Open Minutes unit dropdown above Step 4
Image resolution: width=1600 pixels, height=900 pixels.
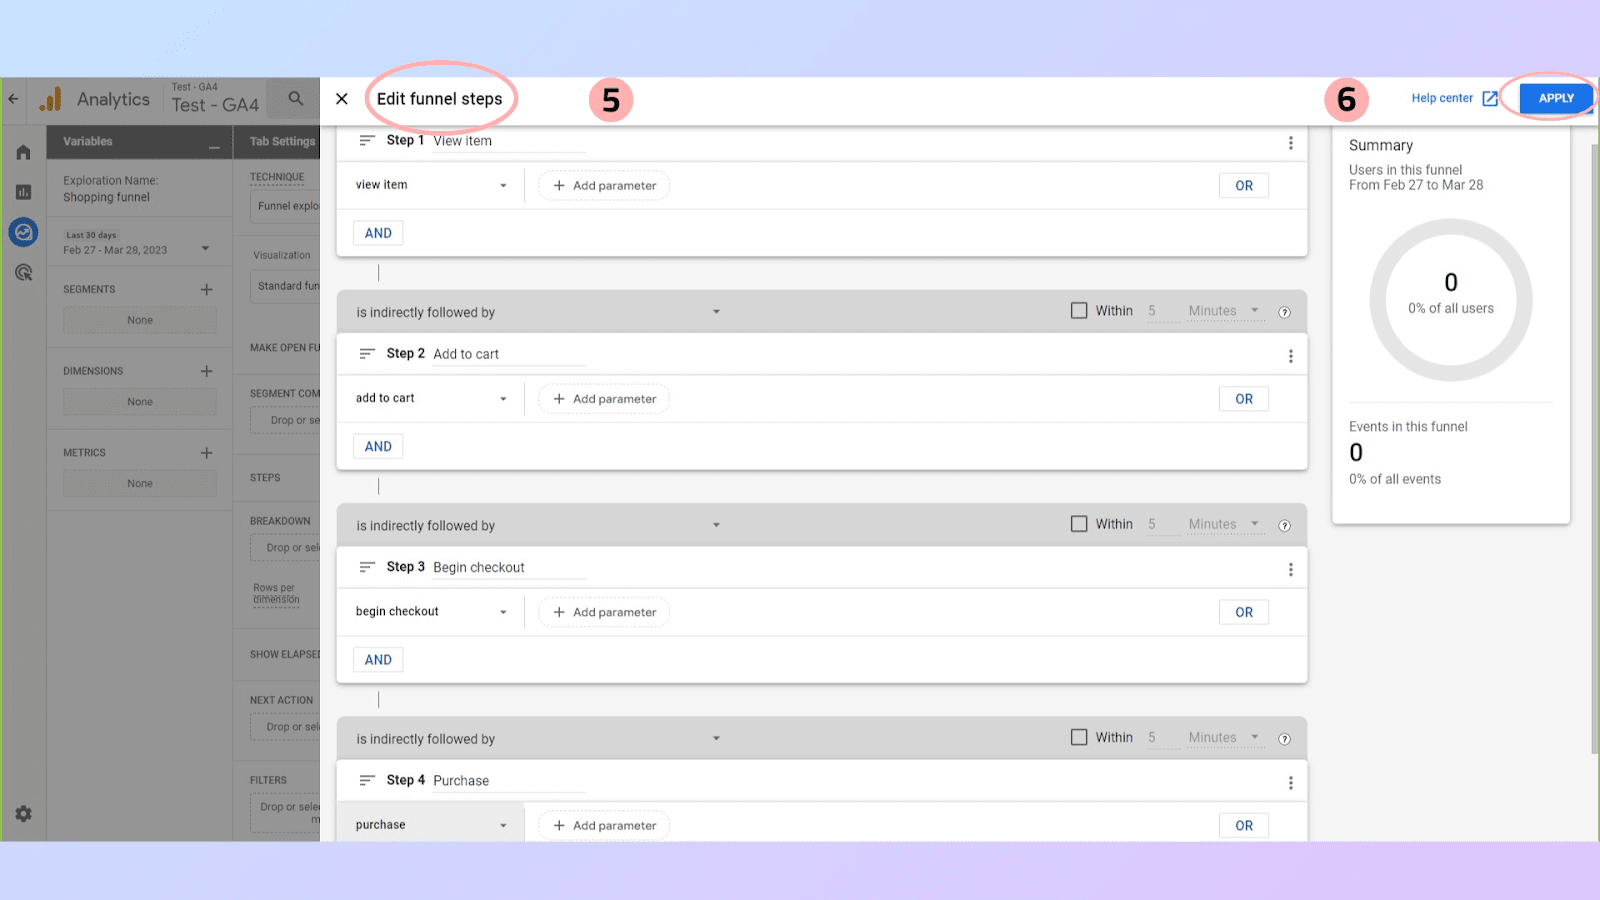[1225, 737]
